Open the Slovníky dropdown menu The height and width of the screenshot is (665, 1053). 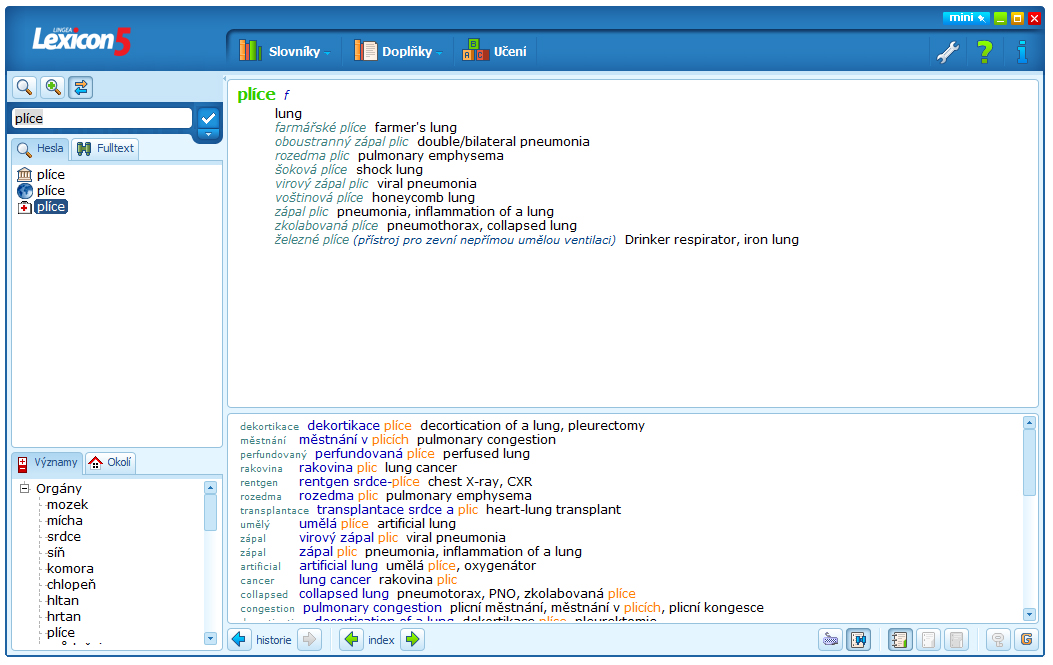click(285, 51)
